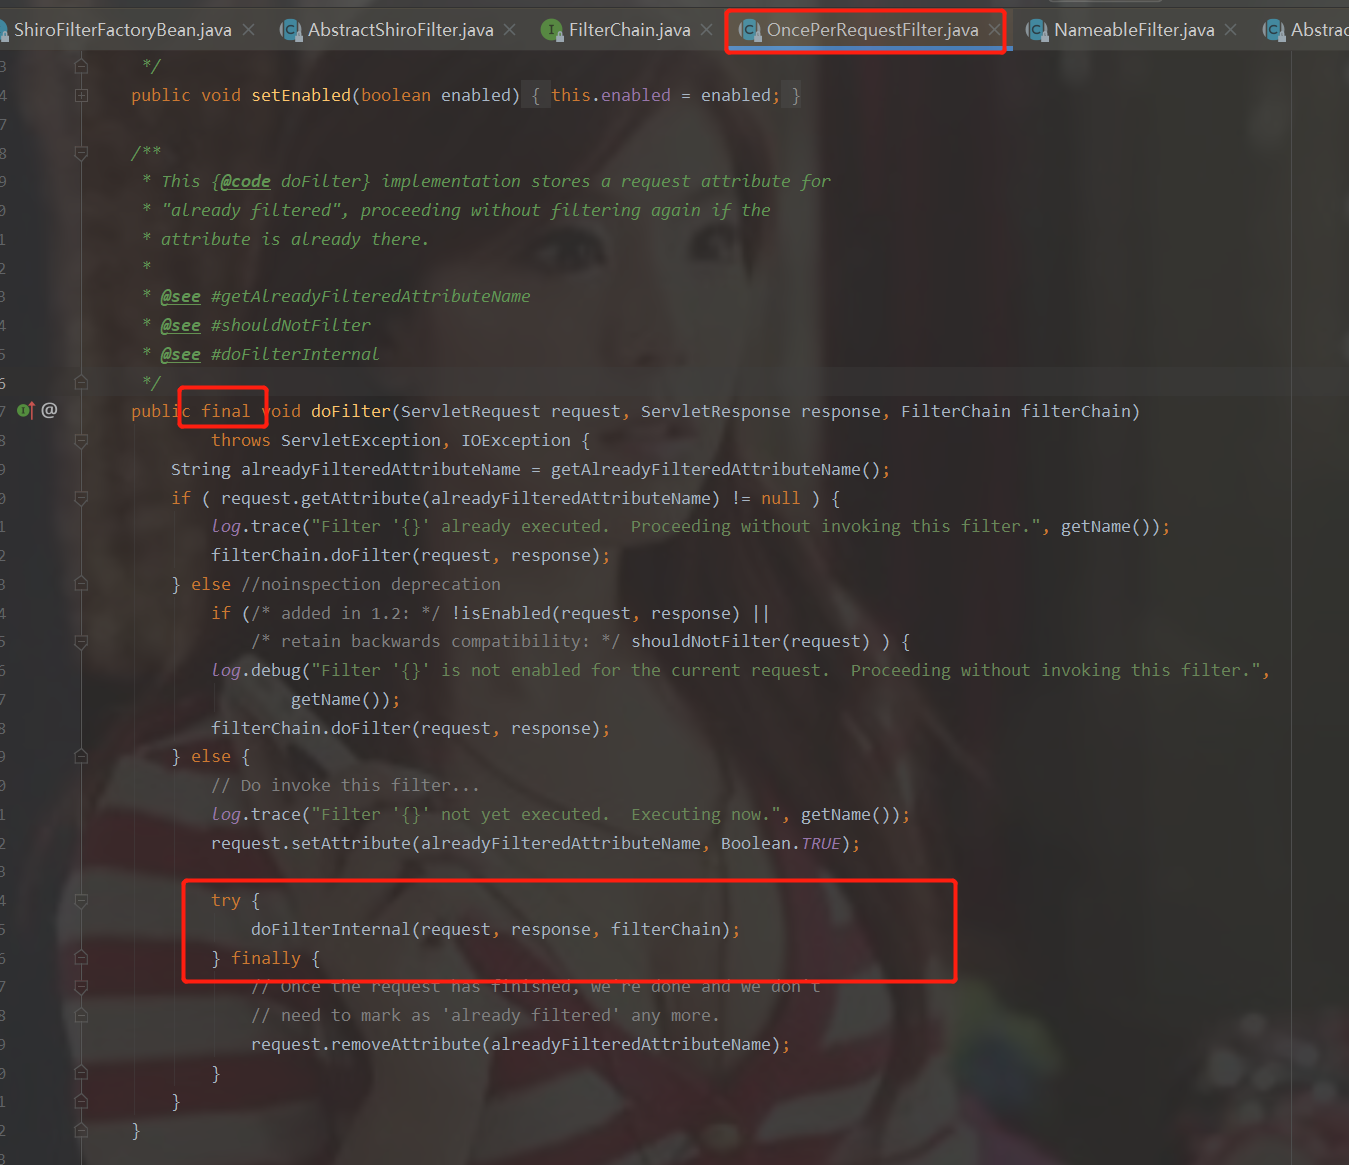Click the 'IOException' in throws clause
Screen dimensions: 1349x1165
[x=516, y=440]
